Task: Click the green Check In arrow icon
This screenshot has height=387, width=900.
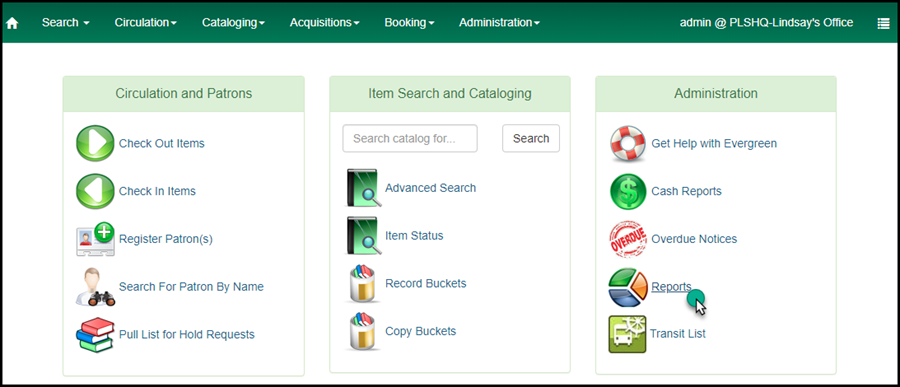Action: [95, 191]
